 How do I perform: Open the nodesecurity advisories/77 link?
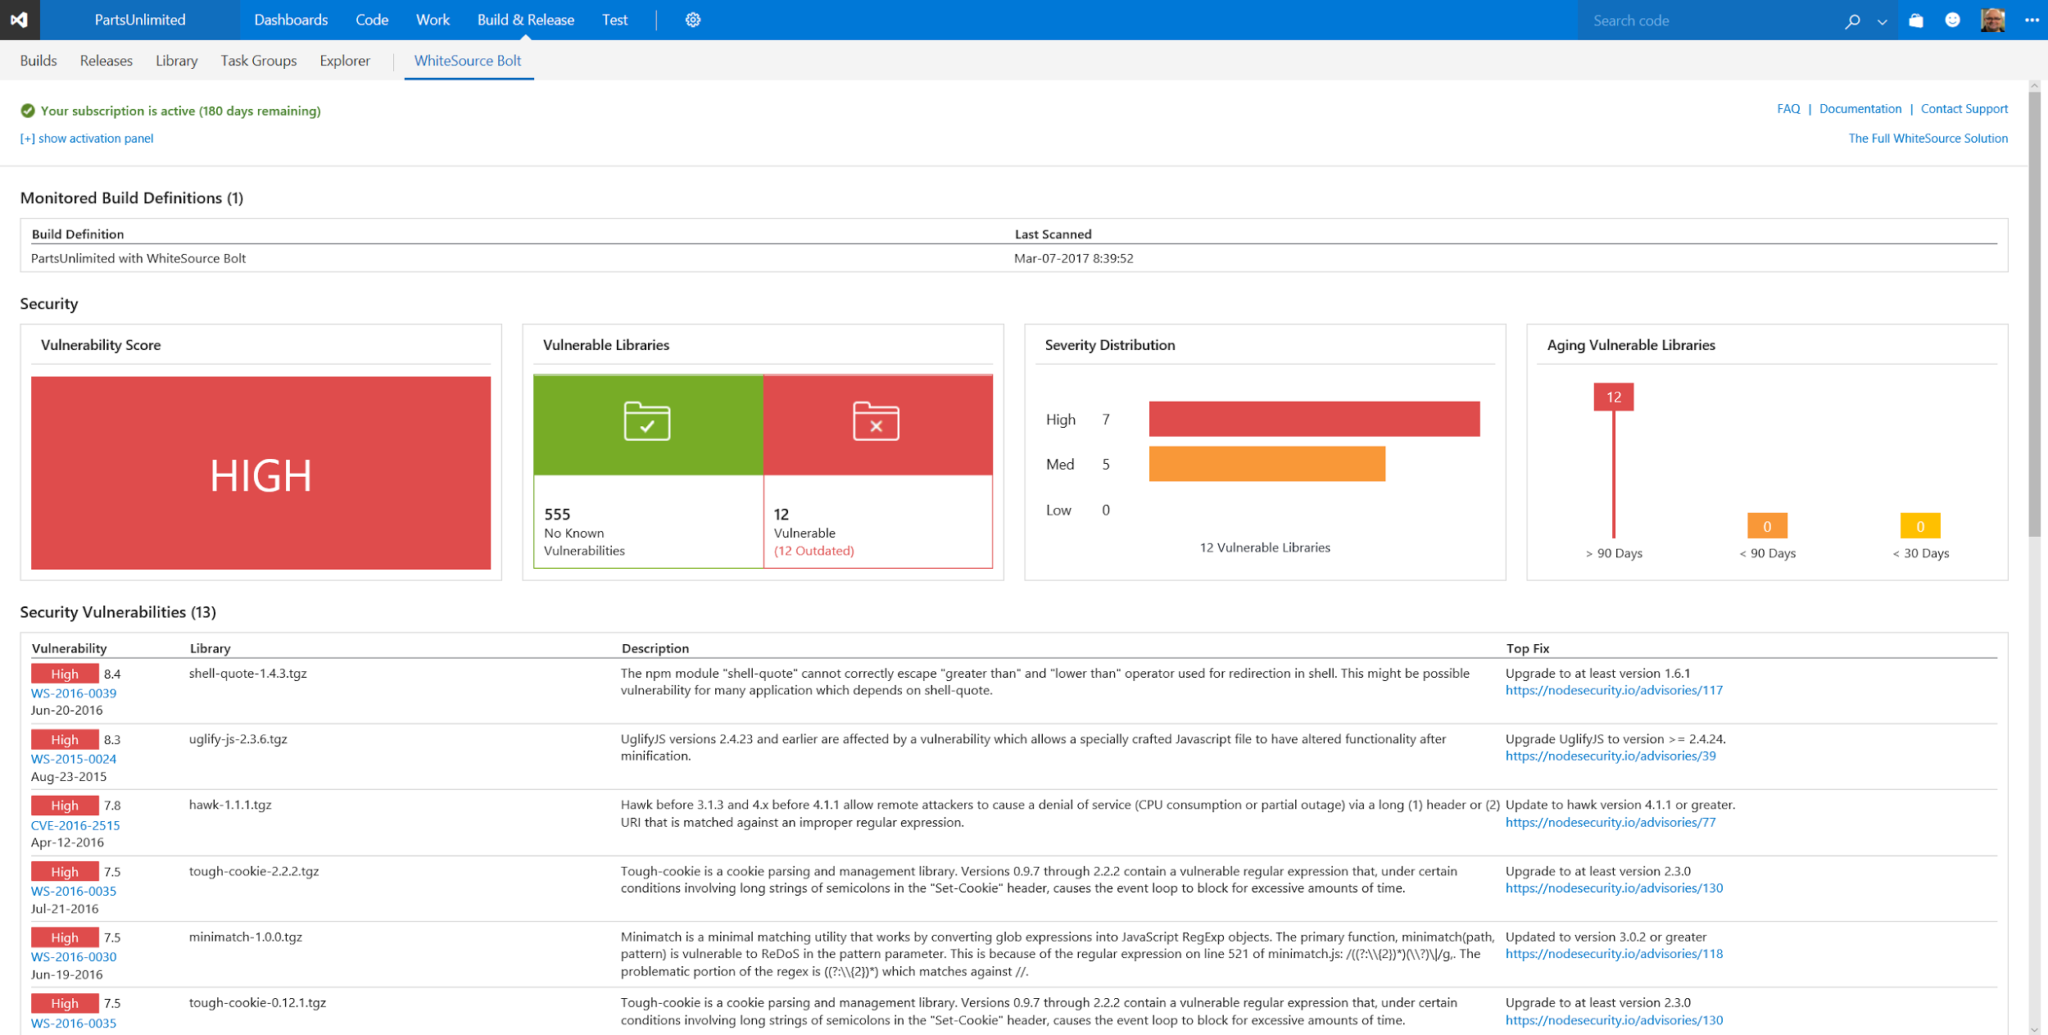pos(1610,823)
